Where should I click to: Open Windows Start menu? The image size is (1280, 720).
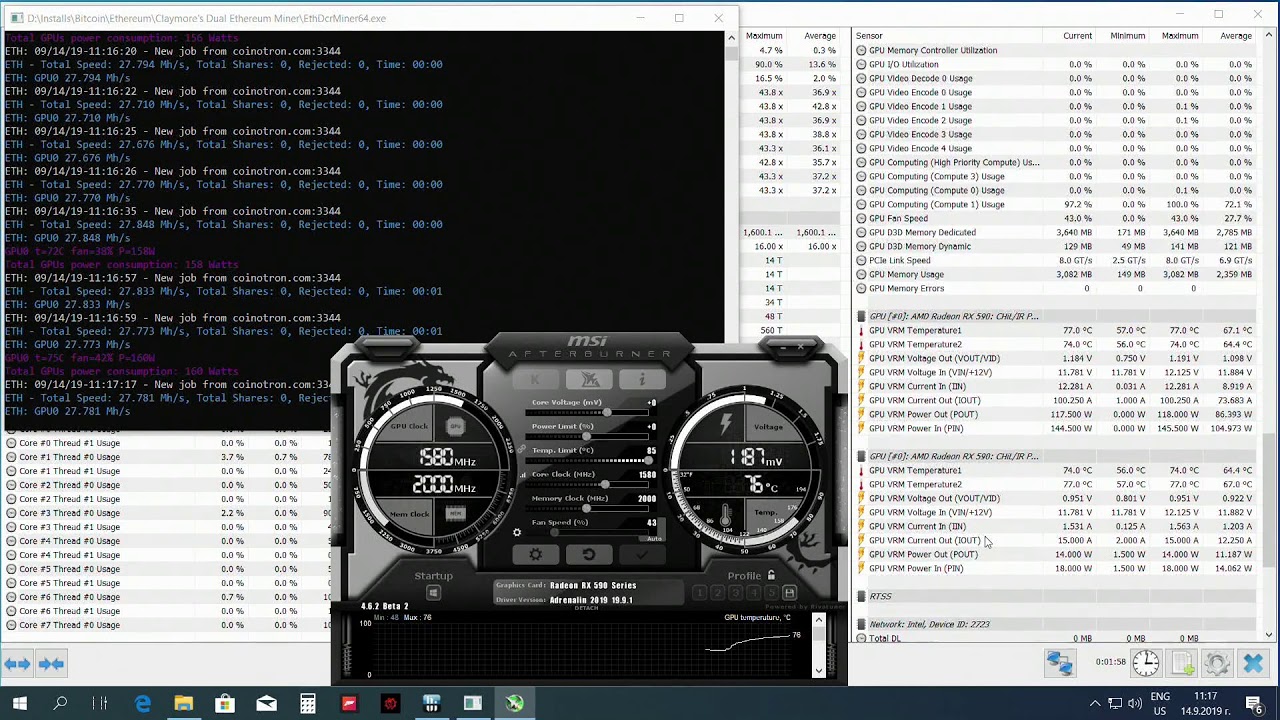click(x=20, y=704)
